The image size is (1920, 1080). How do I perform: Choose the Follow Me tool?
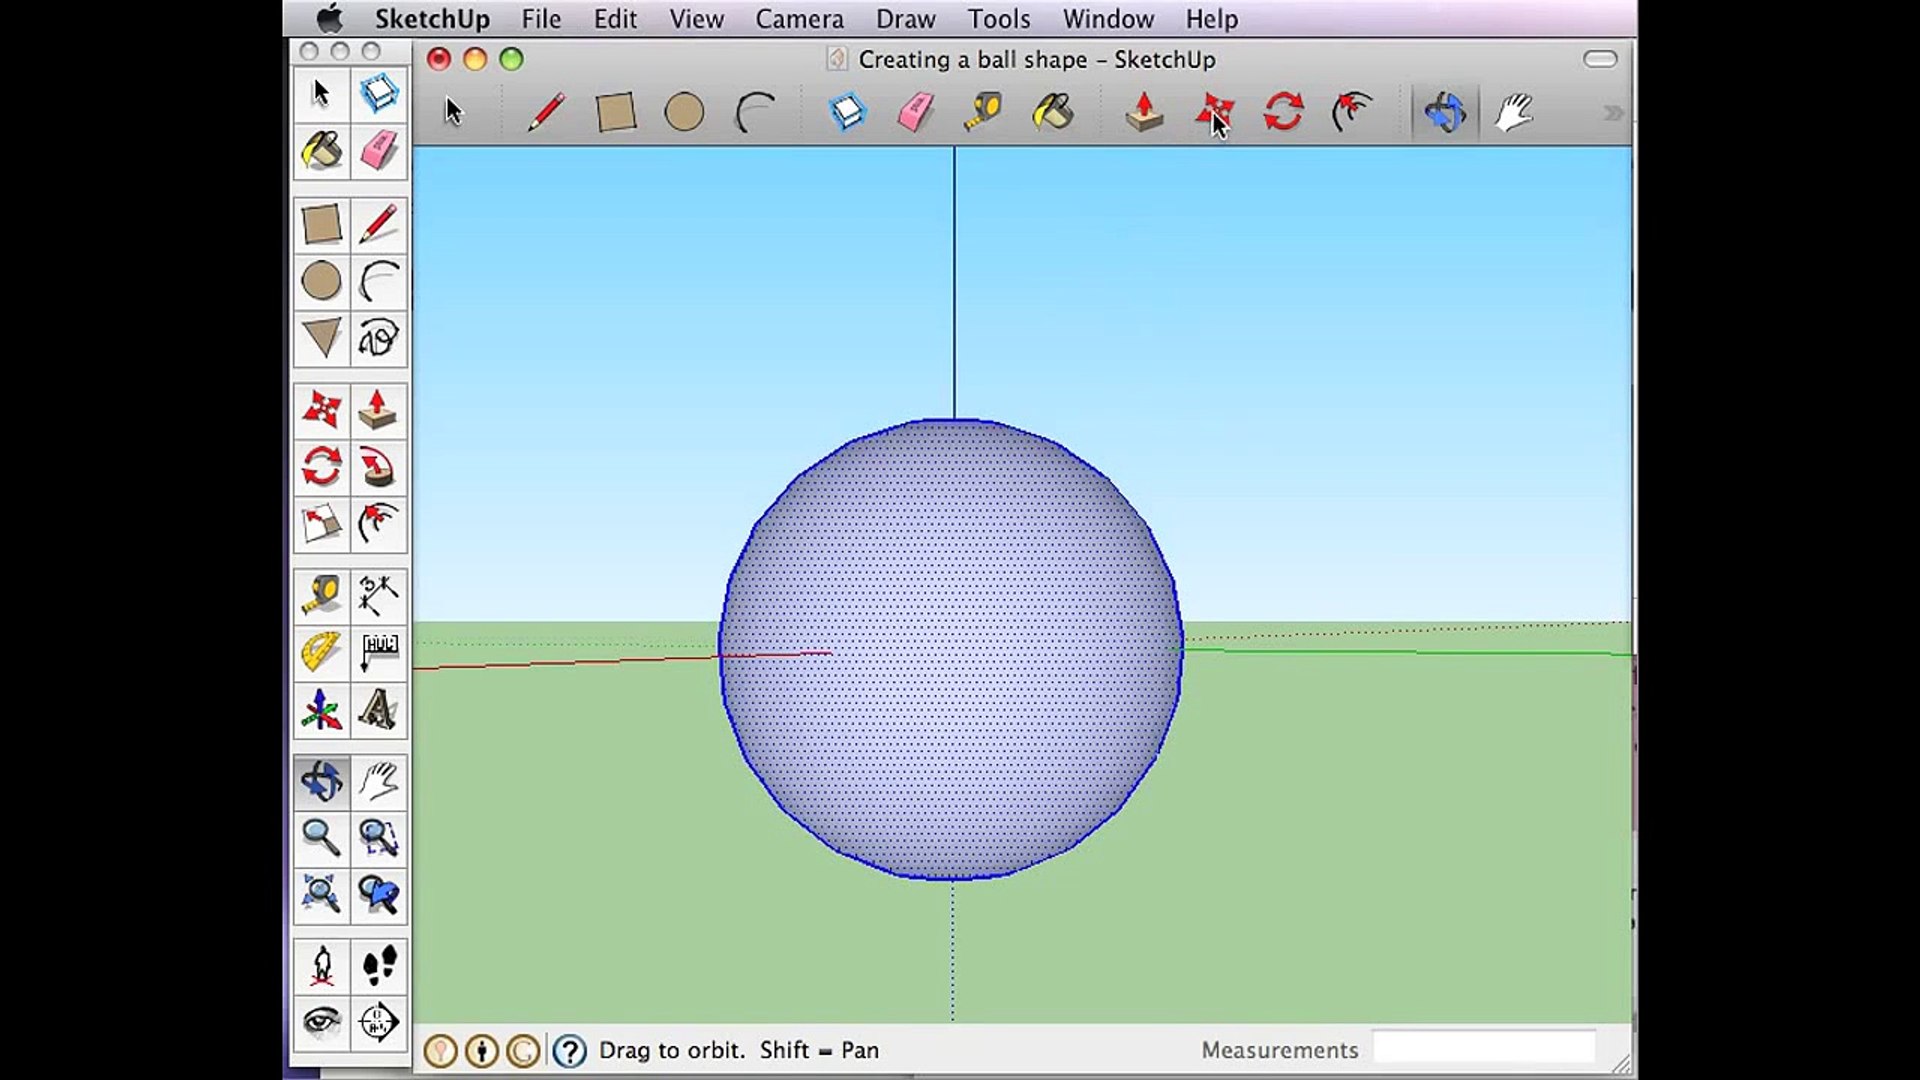tap(378, 467)
